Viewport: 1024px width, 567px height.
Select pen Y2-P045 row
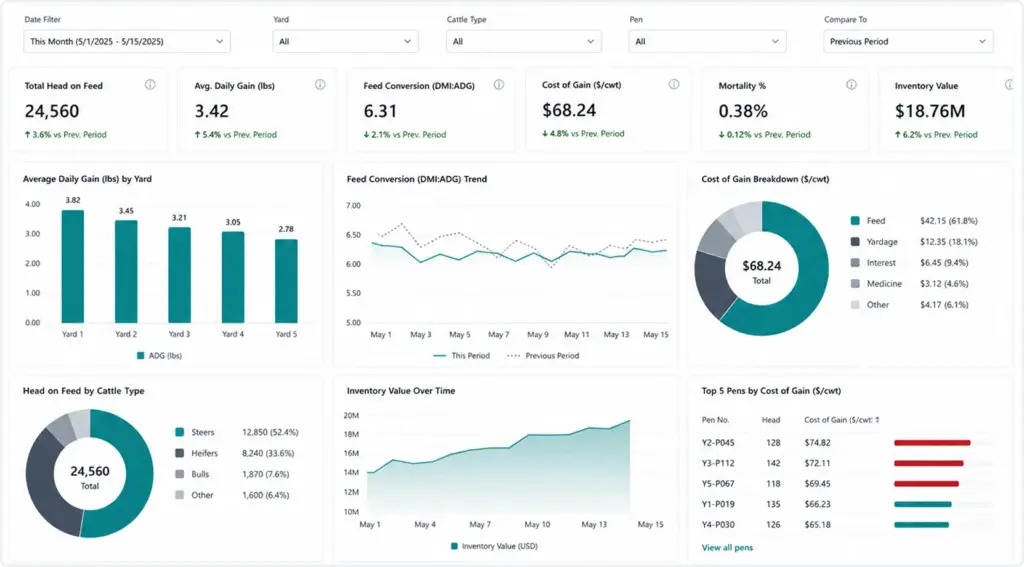tap(848, 442)
